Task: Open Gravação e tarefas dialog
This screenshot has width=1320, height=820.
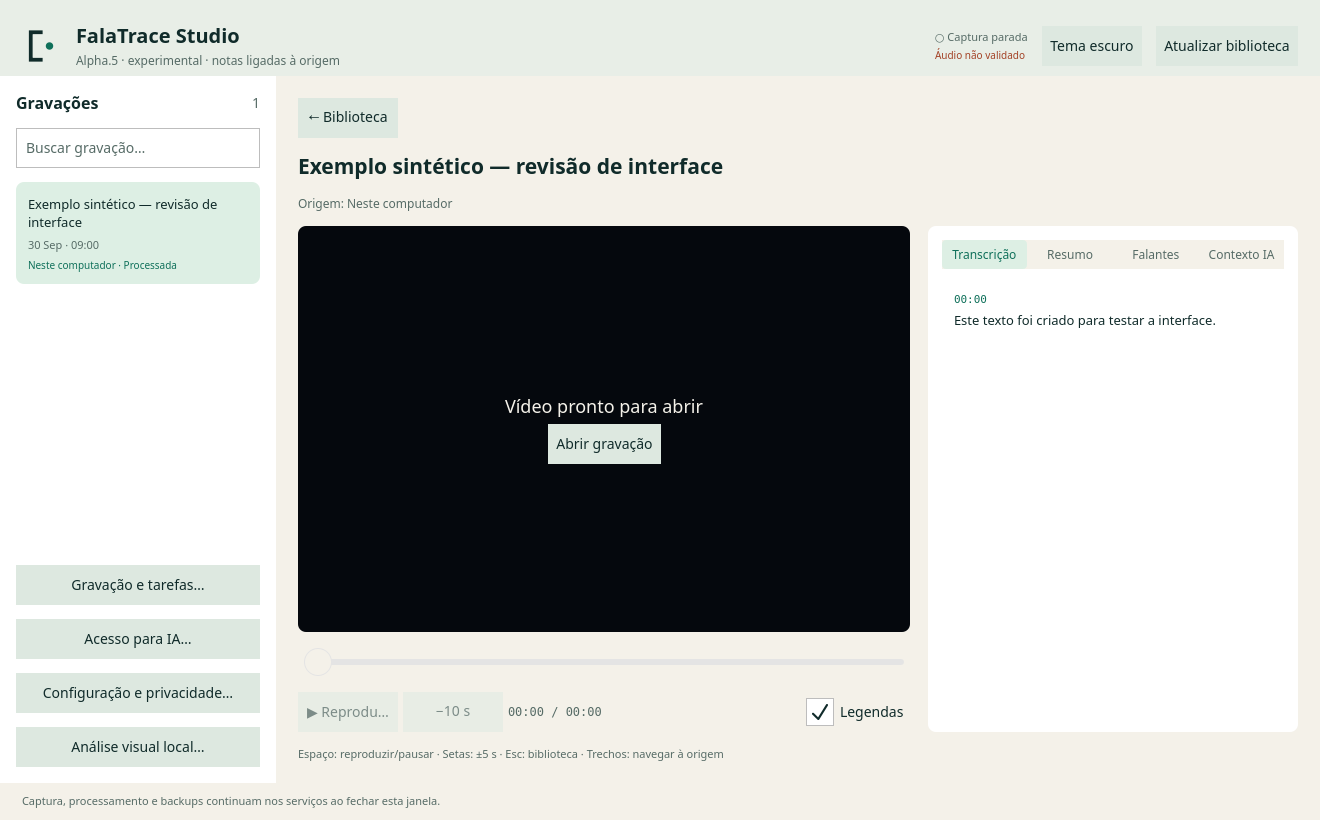Action: coord(138,585)
